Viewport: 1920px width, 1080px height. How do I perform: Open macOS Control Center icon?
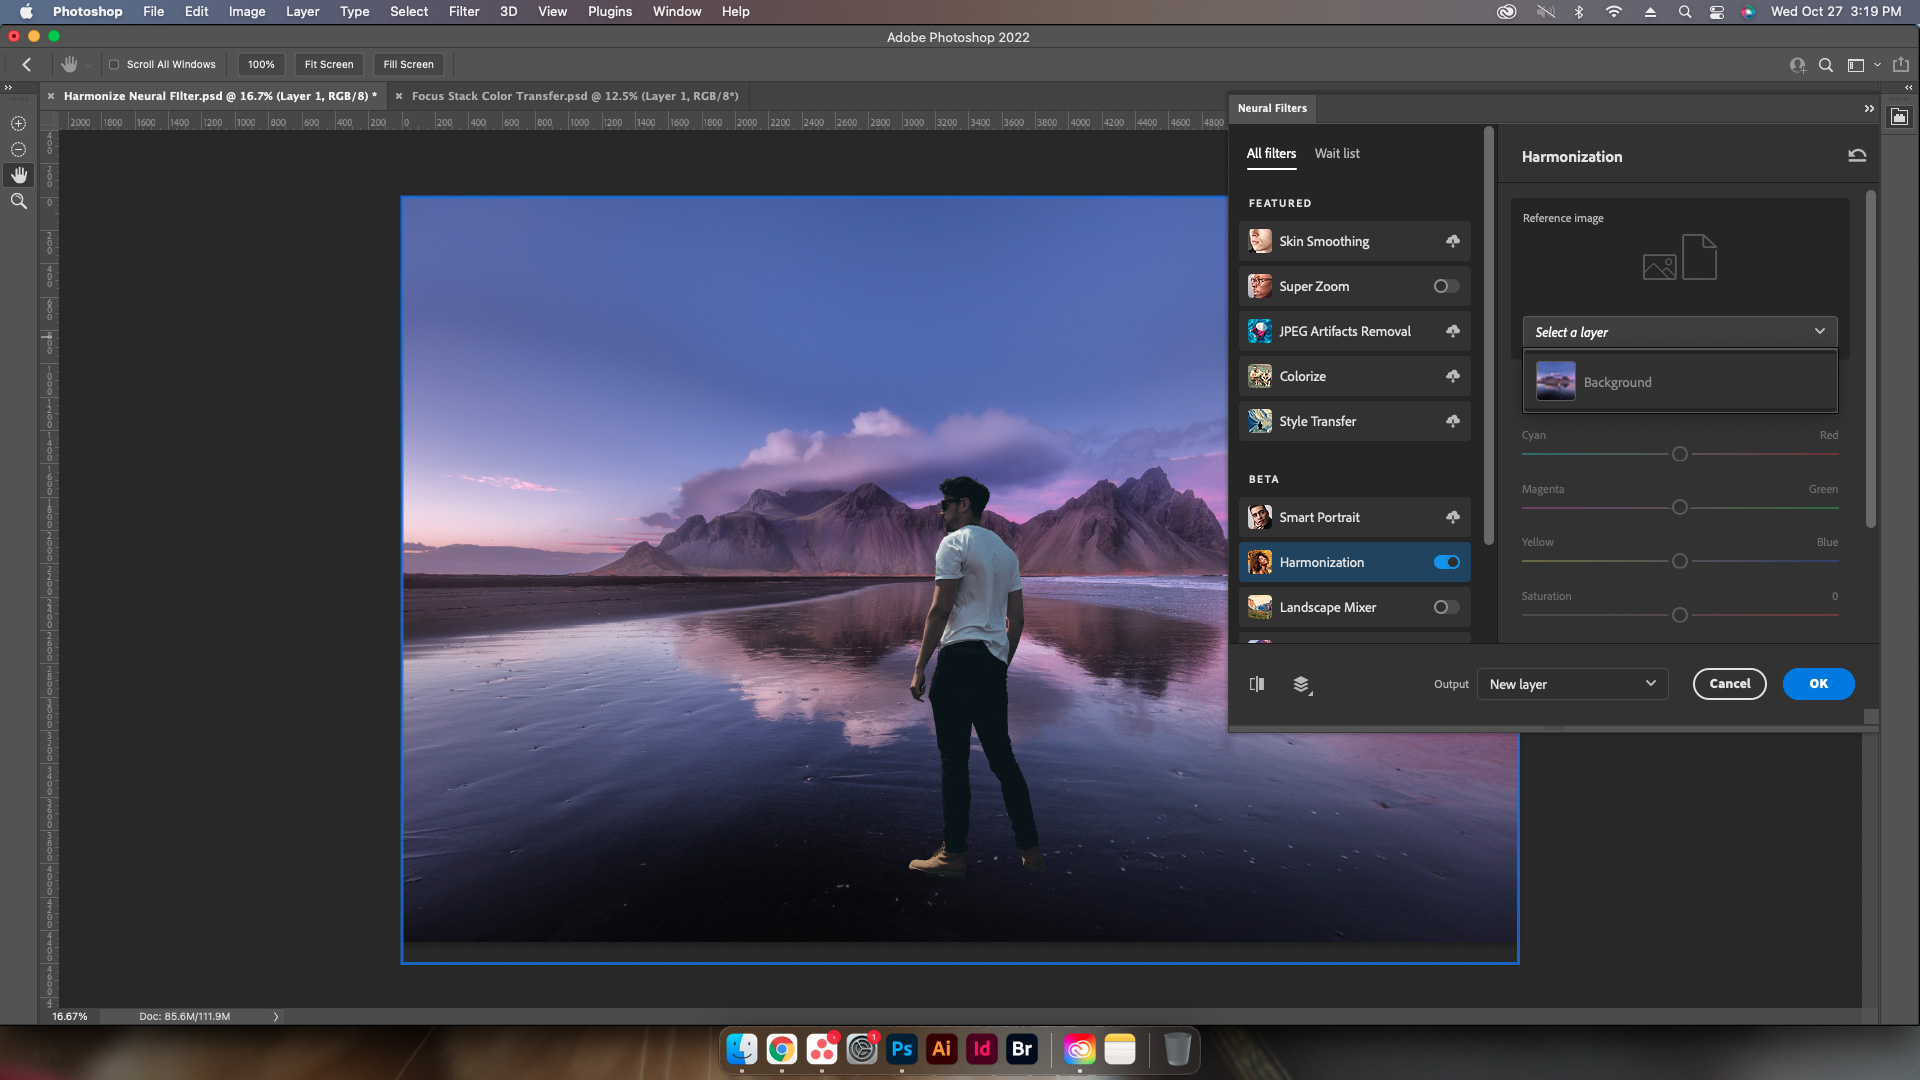coord(1717,11)
